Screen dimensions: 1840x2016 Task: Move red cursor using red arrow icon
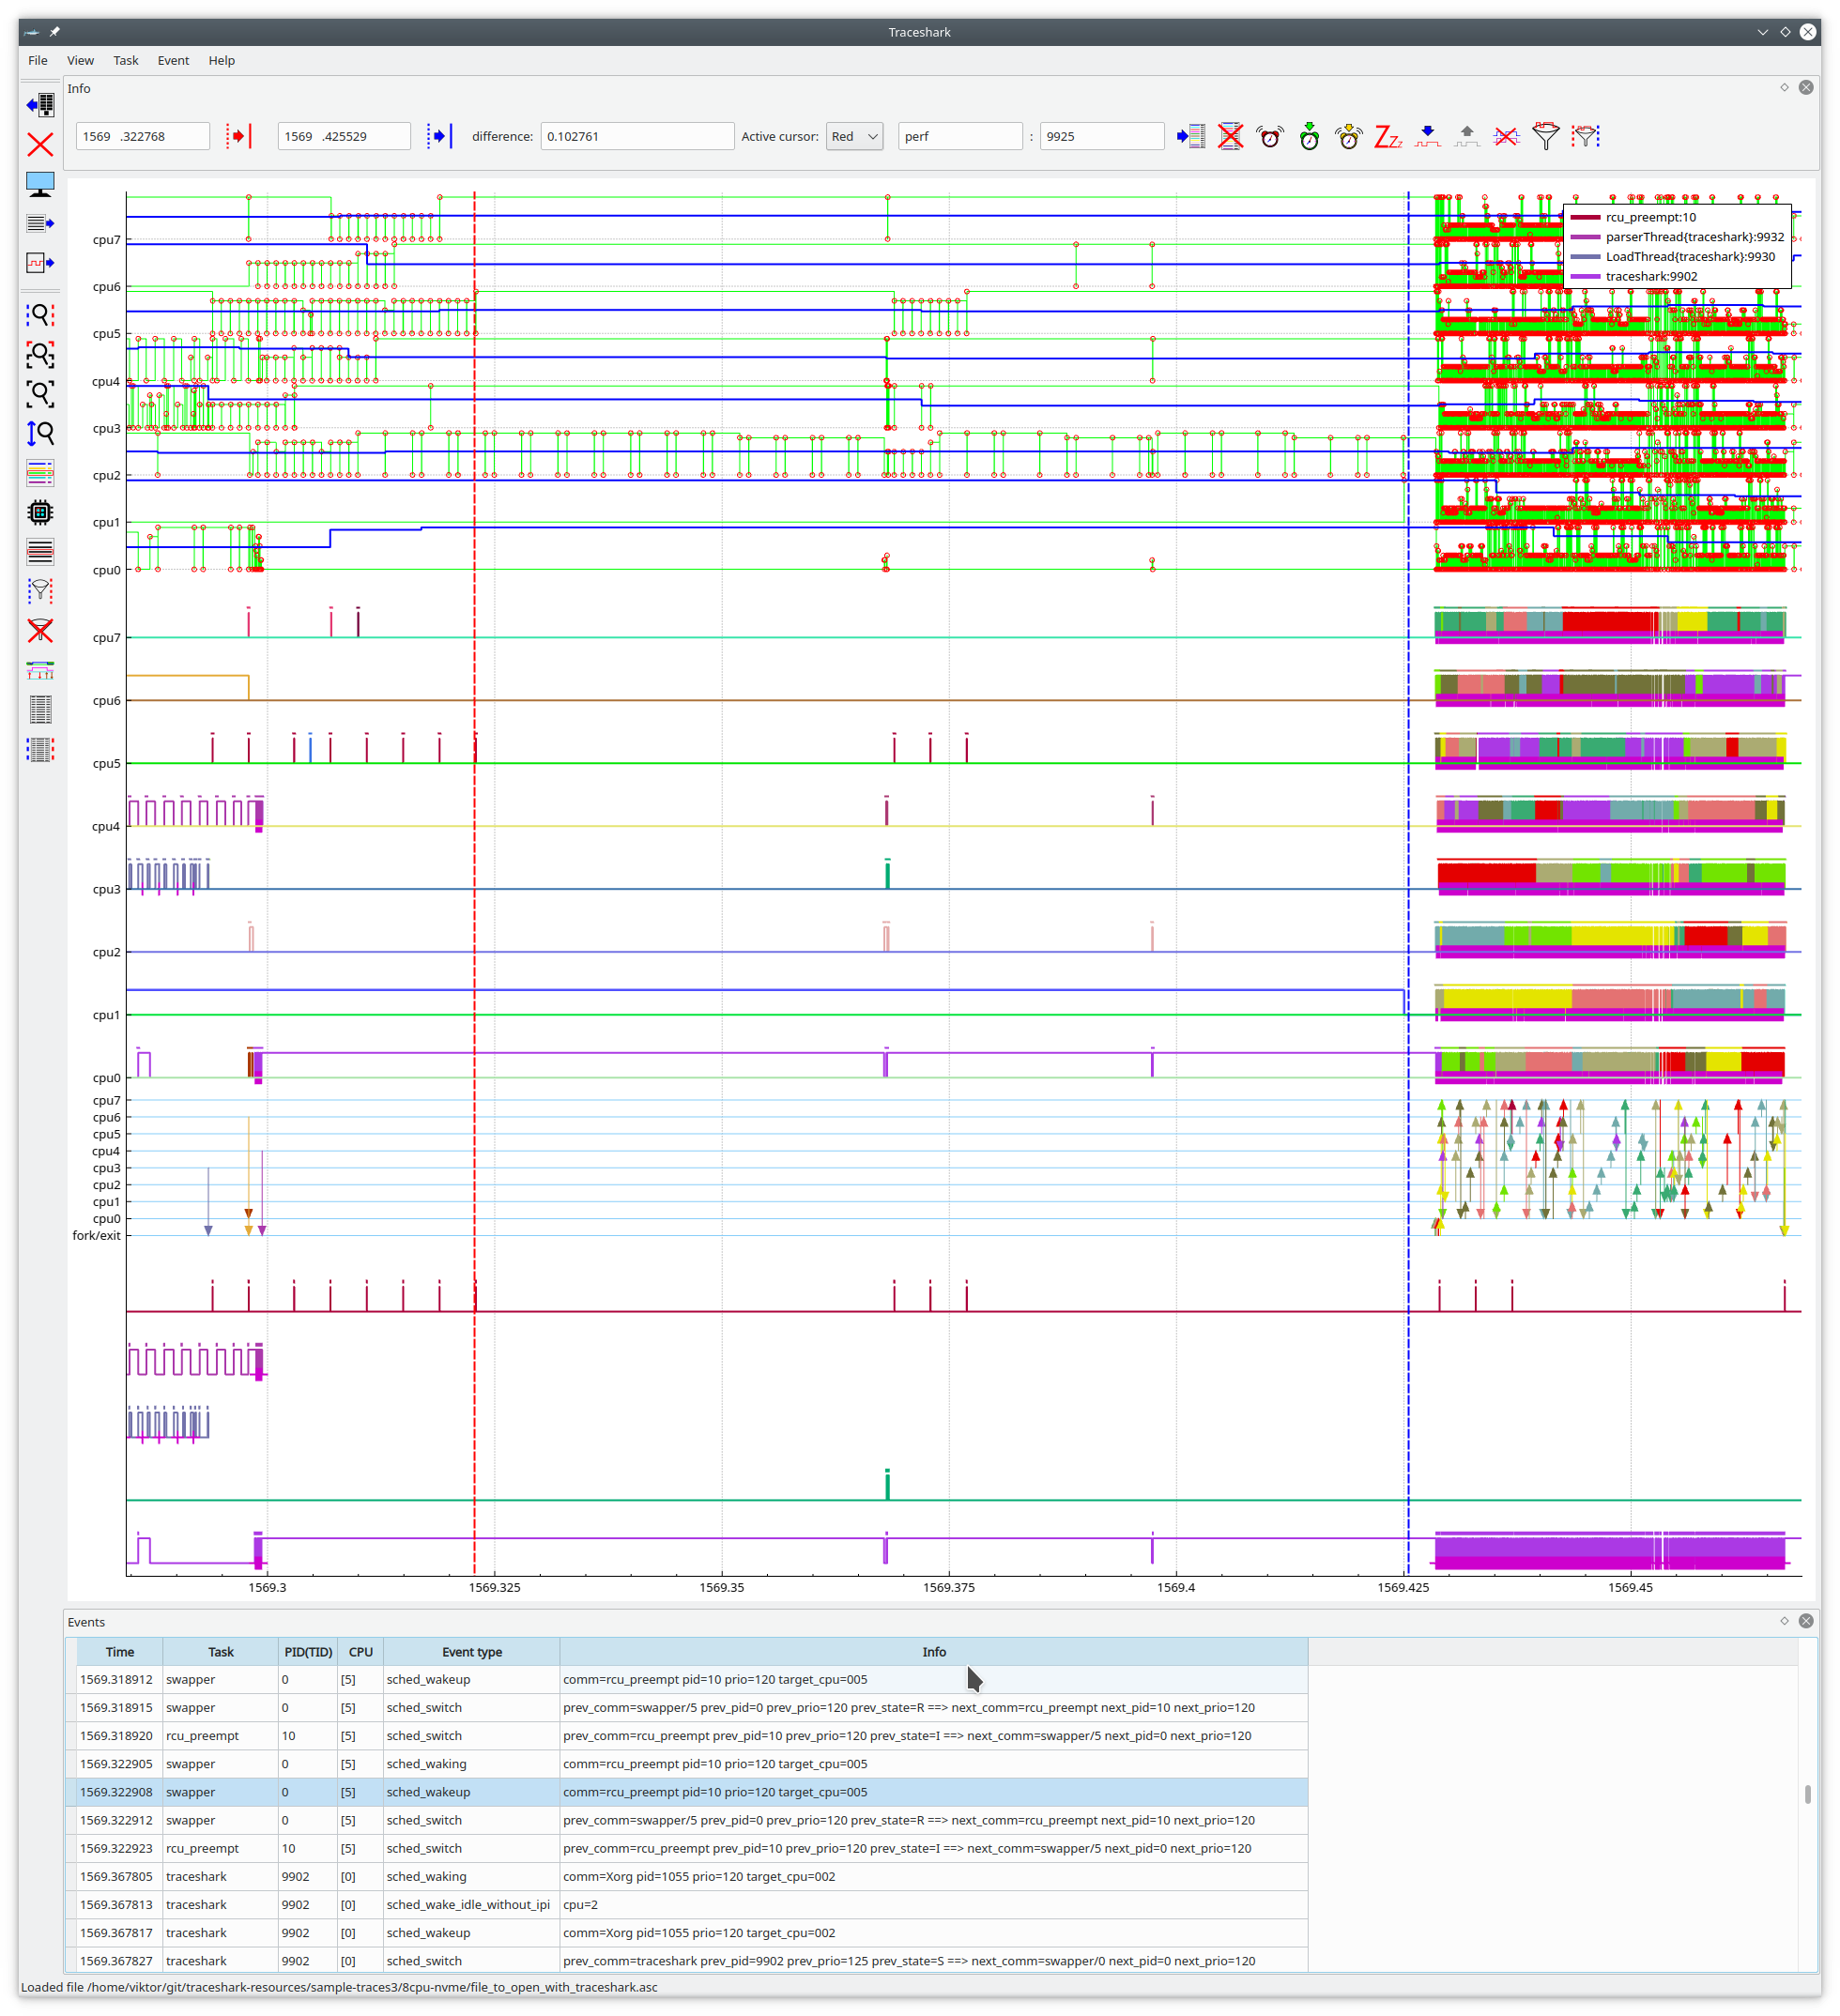pyautogui.click(x=238, y=136)
